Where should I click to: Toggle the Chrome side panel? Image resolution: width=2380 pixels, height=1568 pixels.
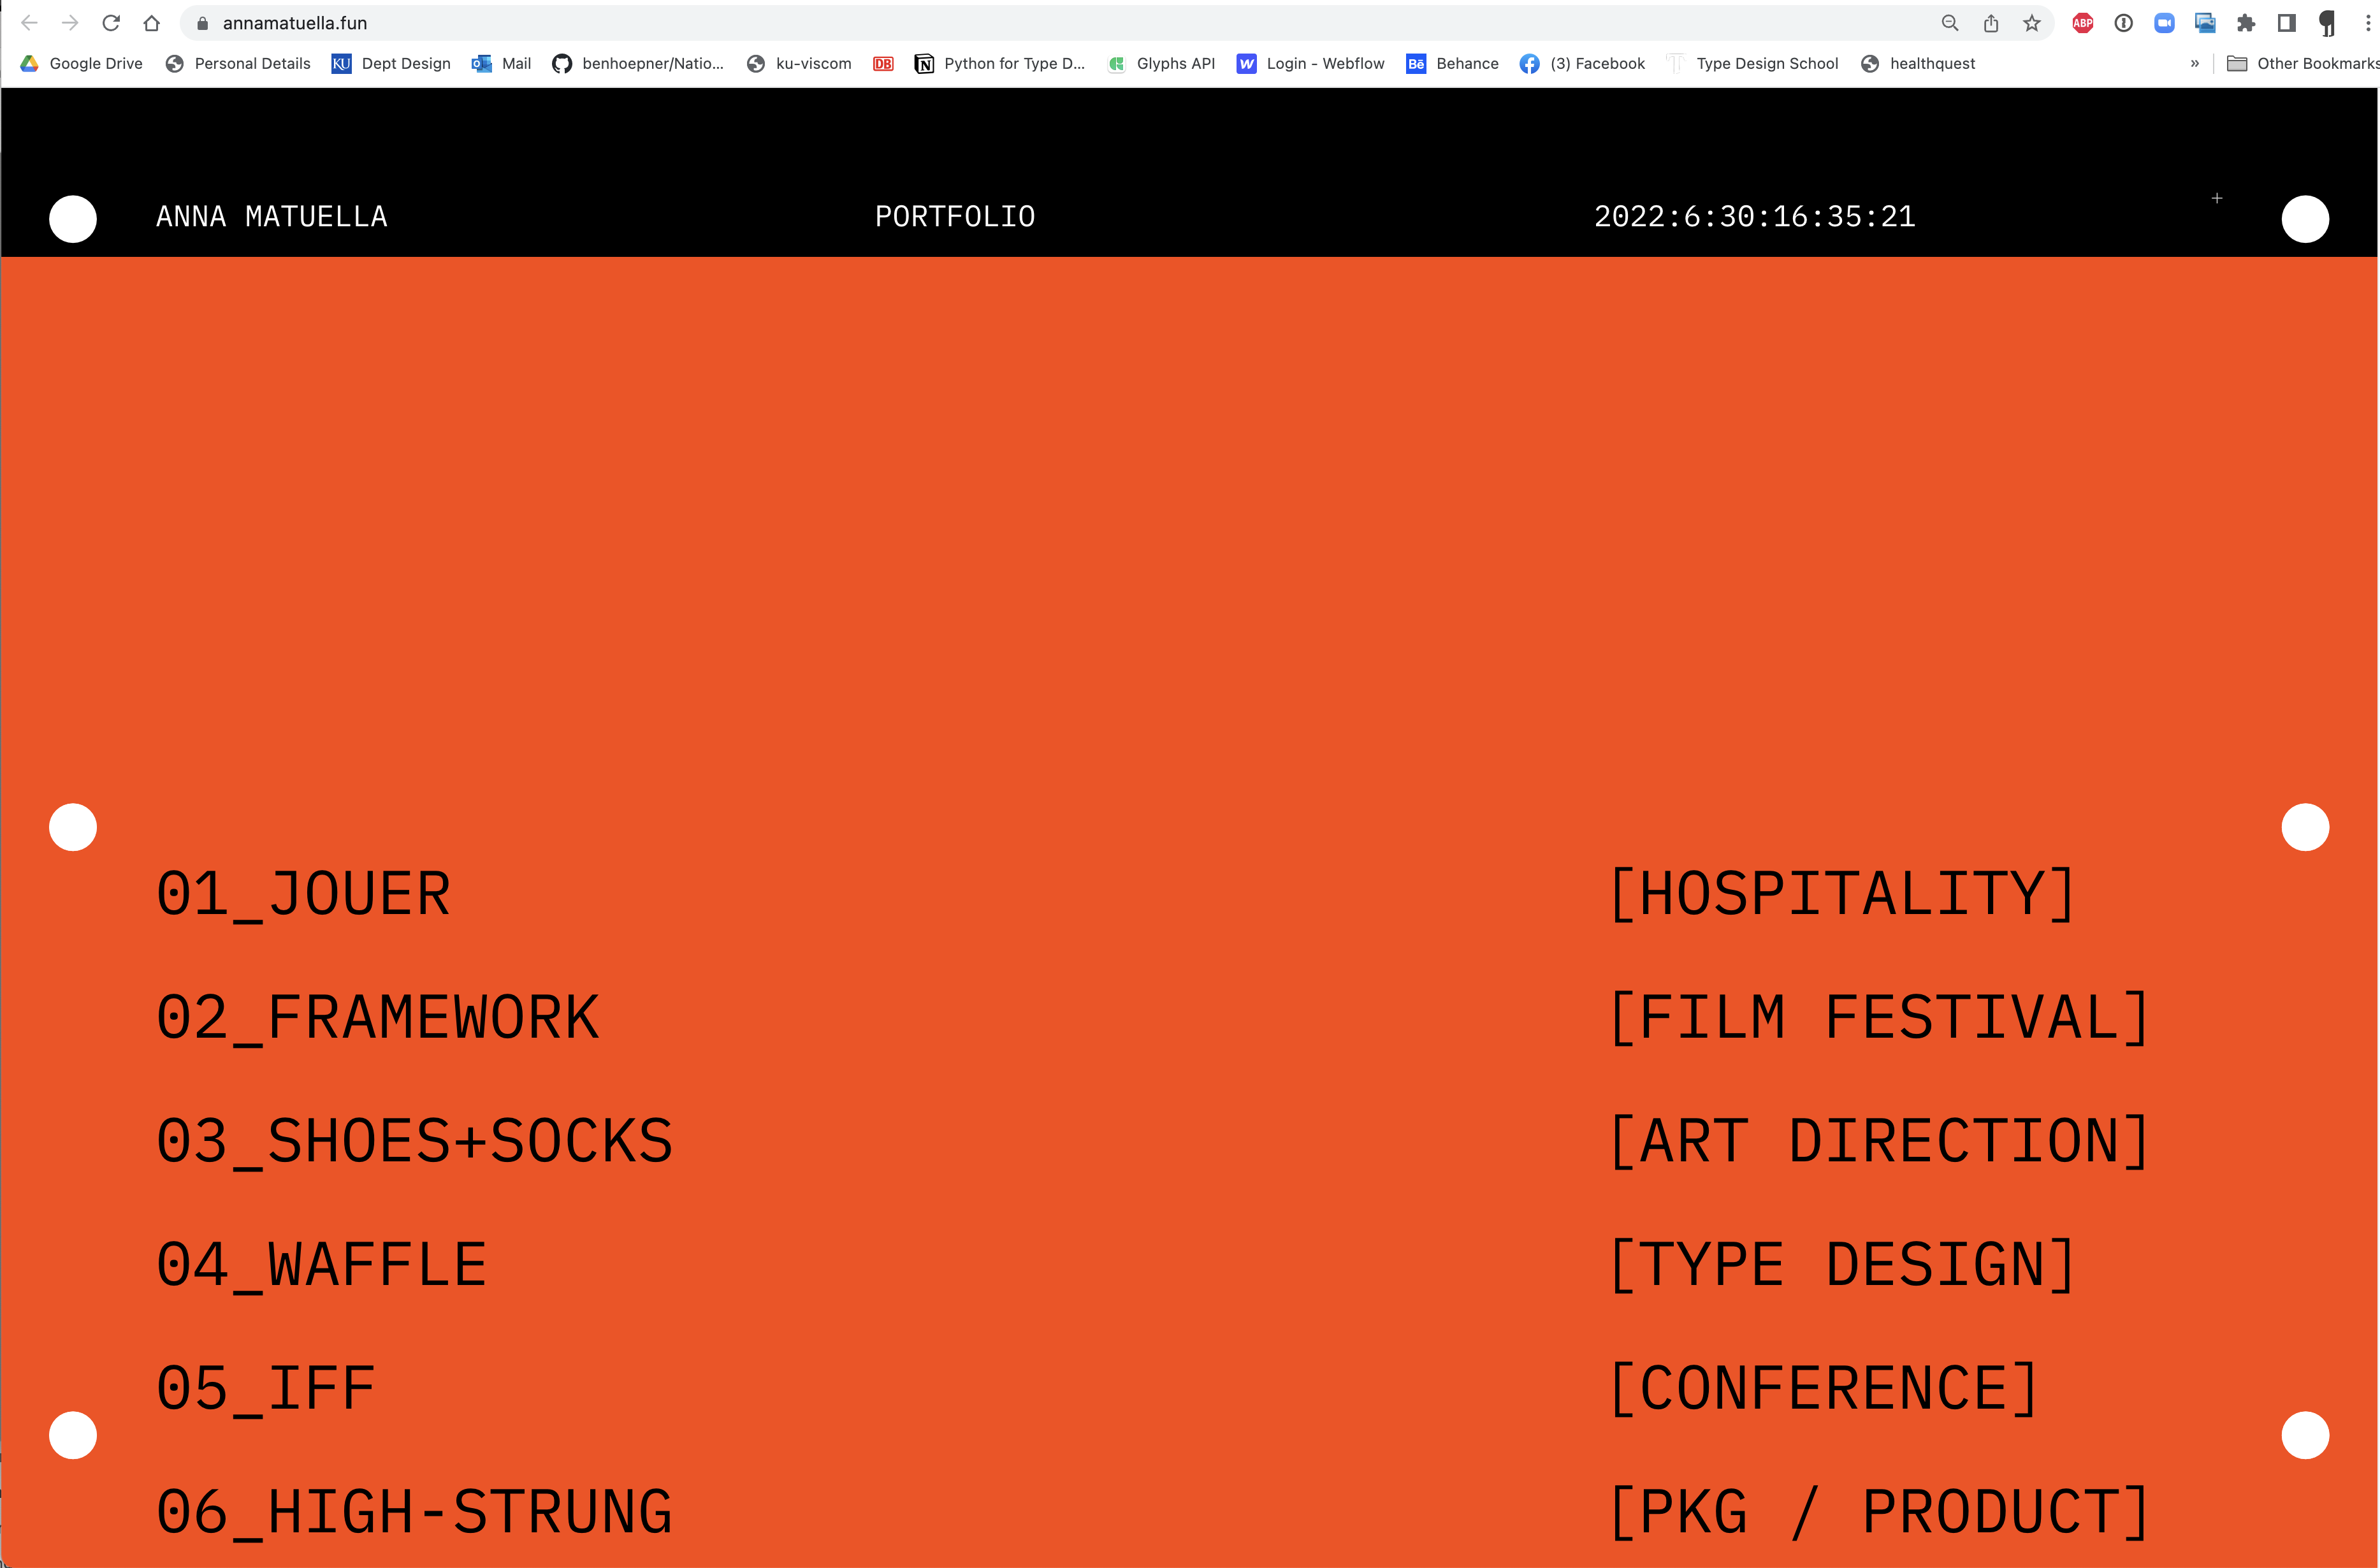click(x=2286, y=23)
